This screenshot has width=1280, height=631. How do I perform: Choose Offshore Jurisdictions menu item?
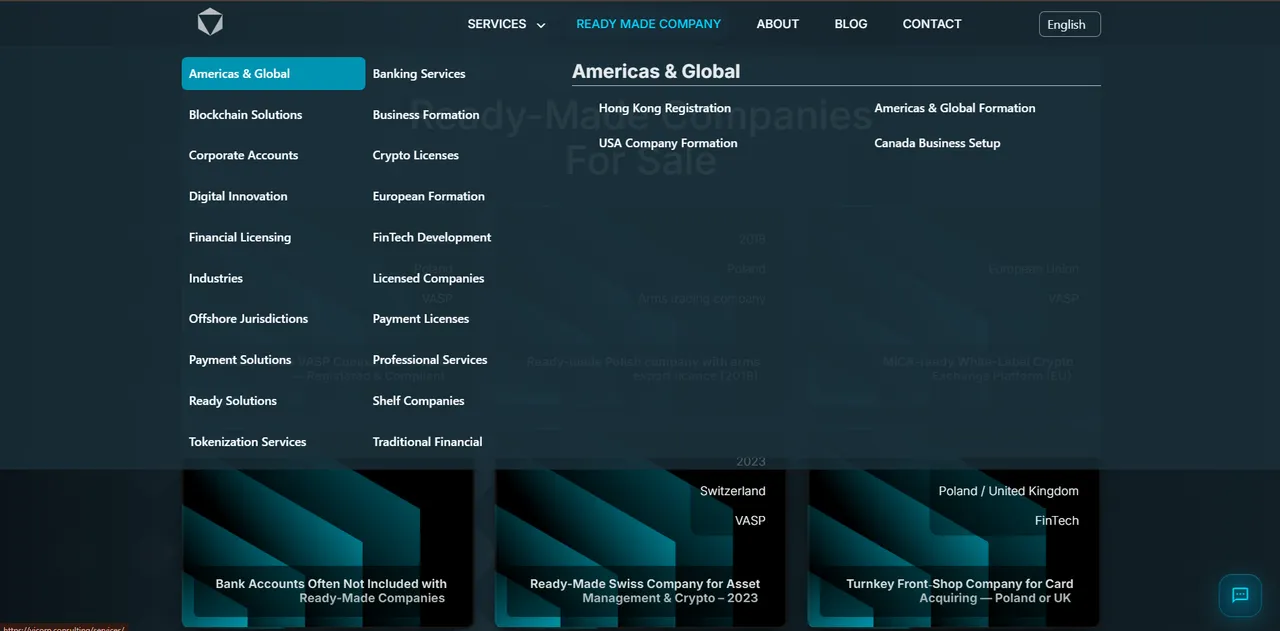tap(249, 319)
